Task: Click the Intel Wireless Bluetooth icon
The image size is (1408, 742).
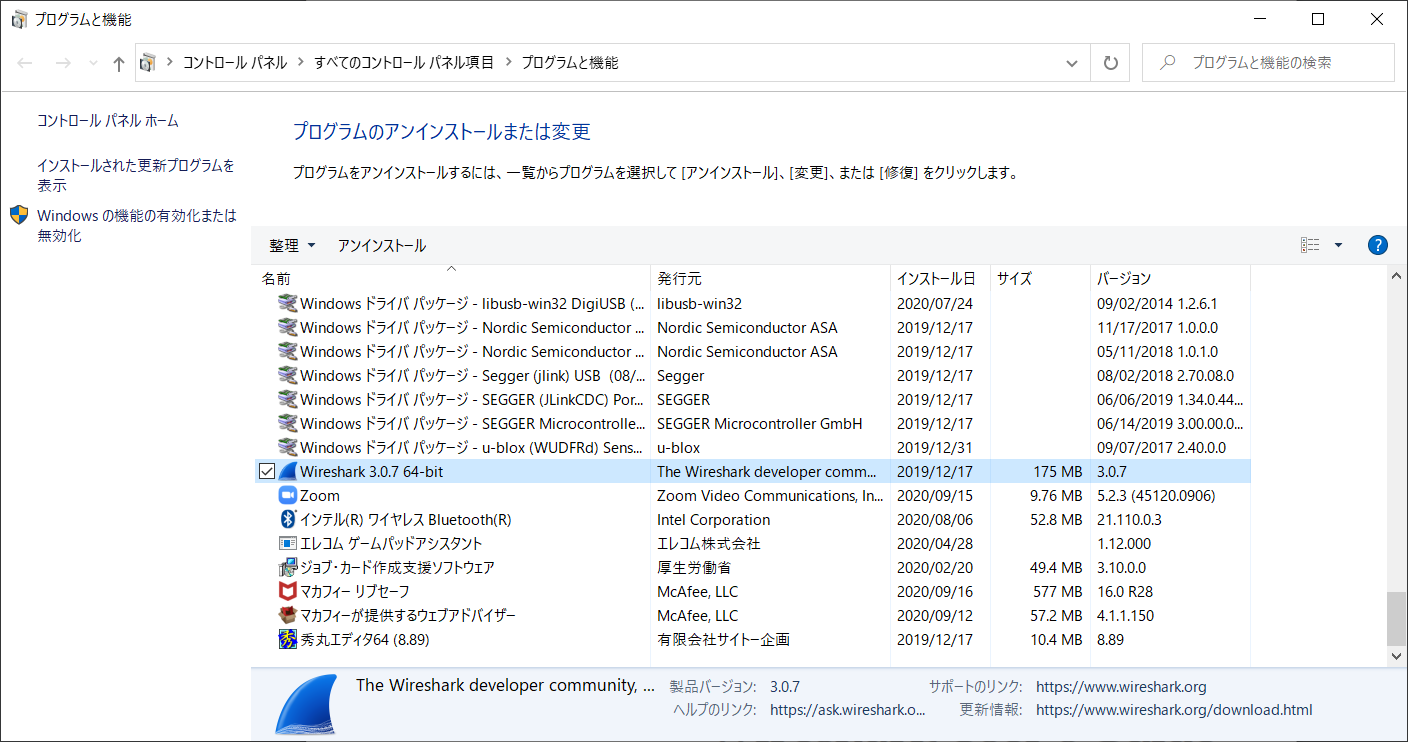Action: tap(288, 520)
